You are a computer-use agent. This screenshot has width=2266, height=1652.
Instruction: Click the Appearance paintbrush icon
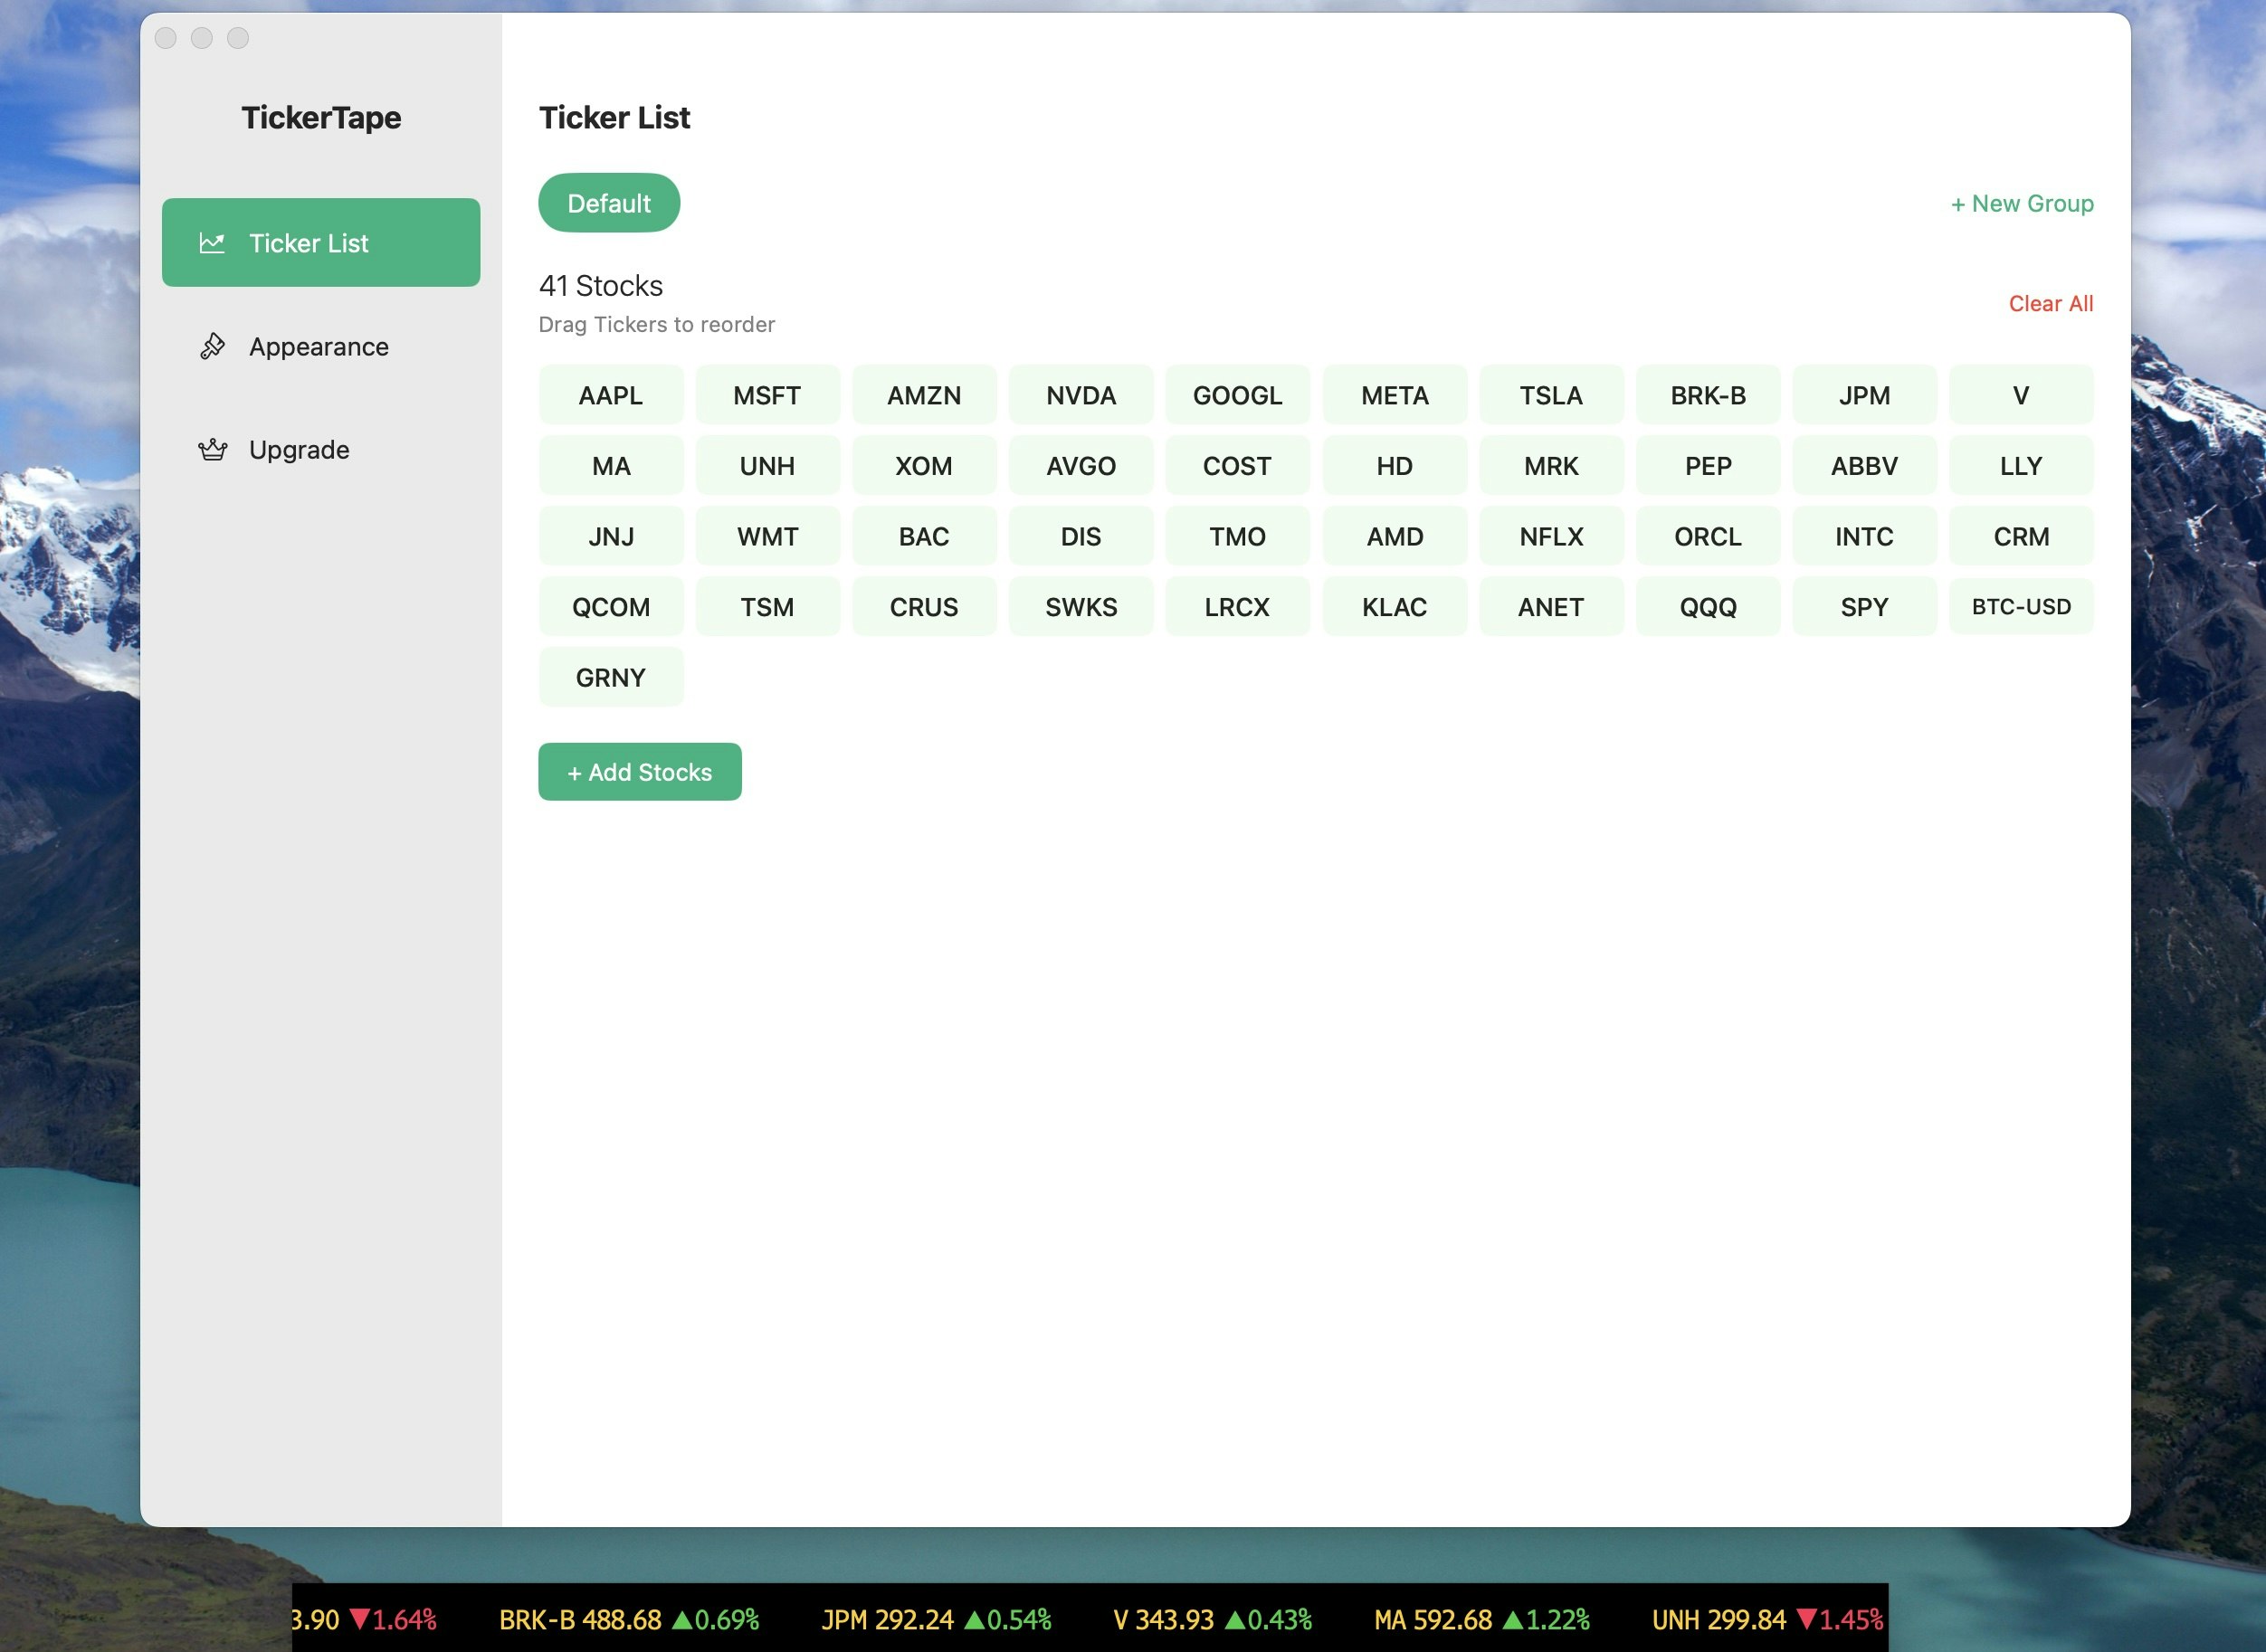[x=212, y=346]
